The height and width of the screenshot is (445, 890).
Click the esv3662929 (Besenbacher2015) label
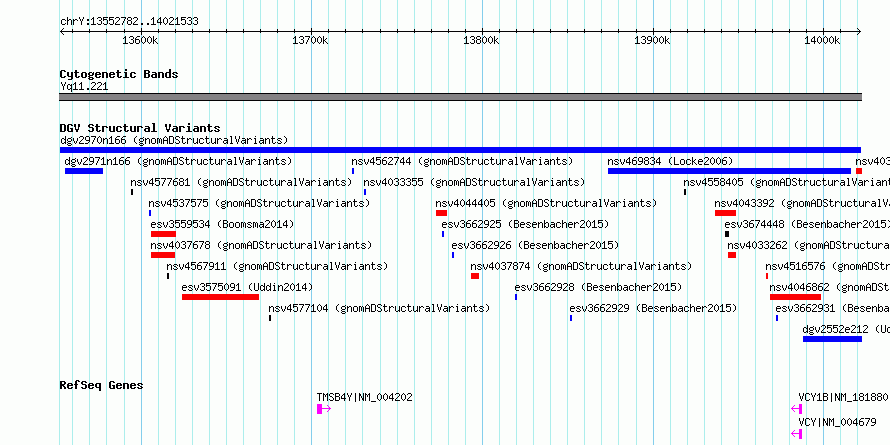coord(653,308)
